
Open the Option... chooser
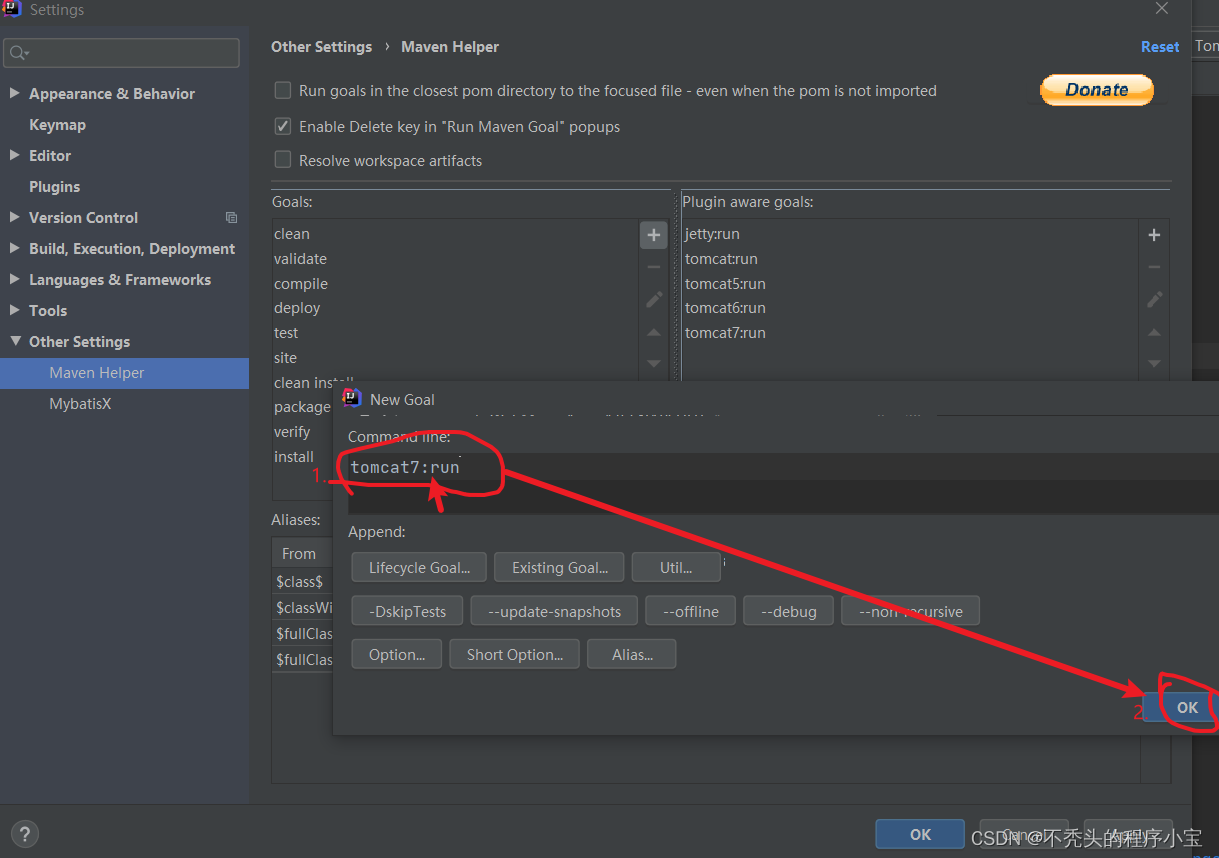coord(397,655)
